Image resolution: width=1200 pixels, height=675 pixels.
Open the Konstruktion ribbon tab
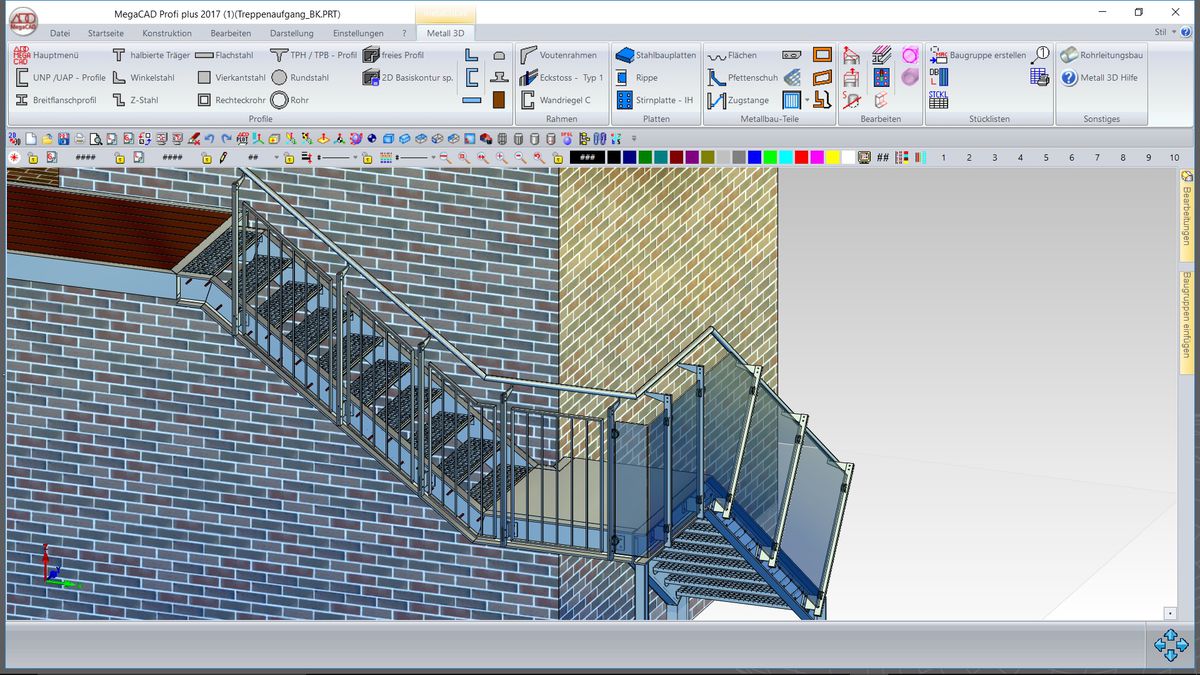pos(167,33)
